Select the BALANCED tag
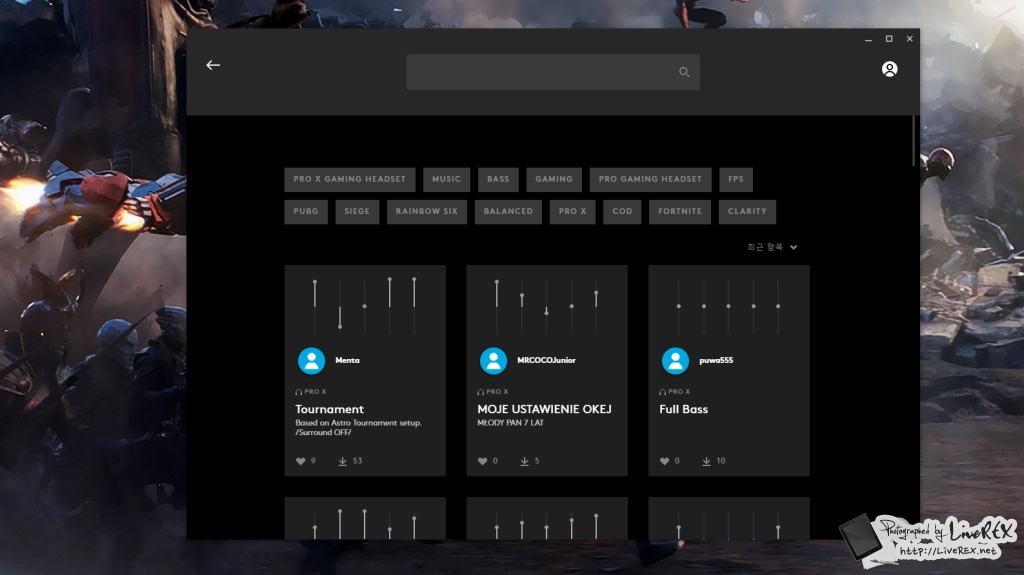1024x575 pixels. (x=508, y=212)
